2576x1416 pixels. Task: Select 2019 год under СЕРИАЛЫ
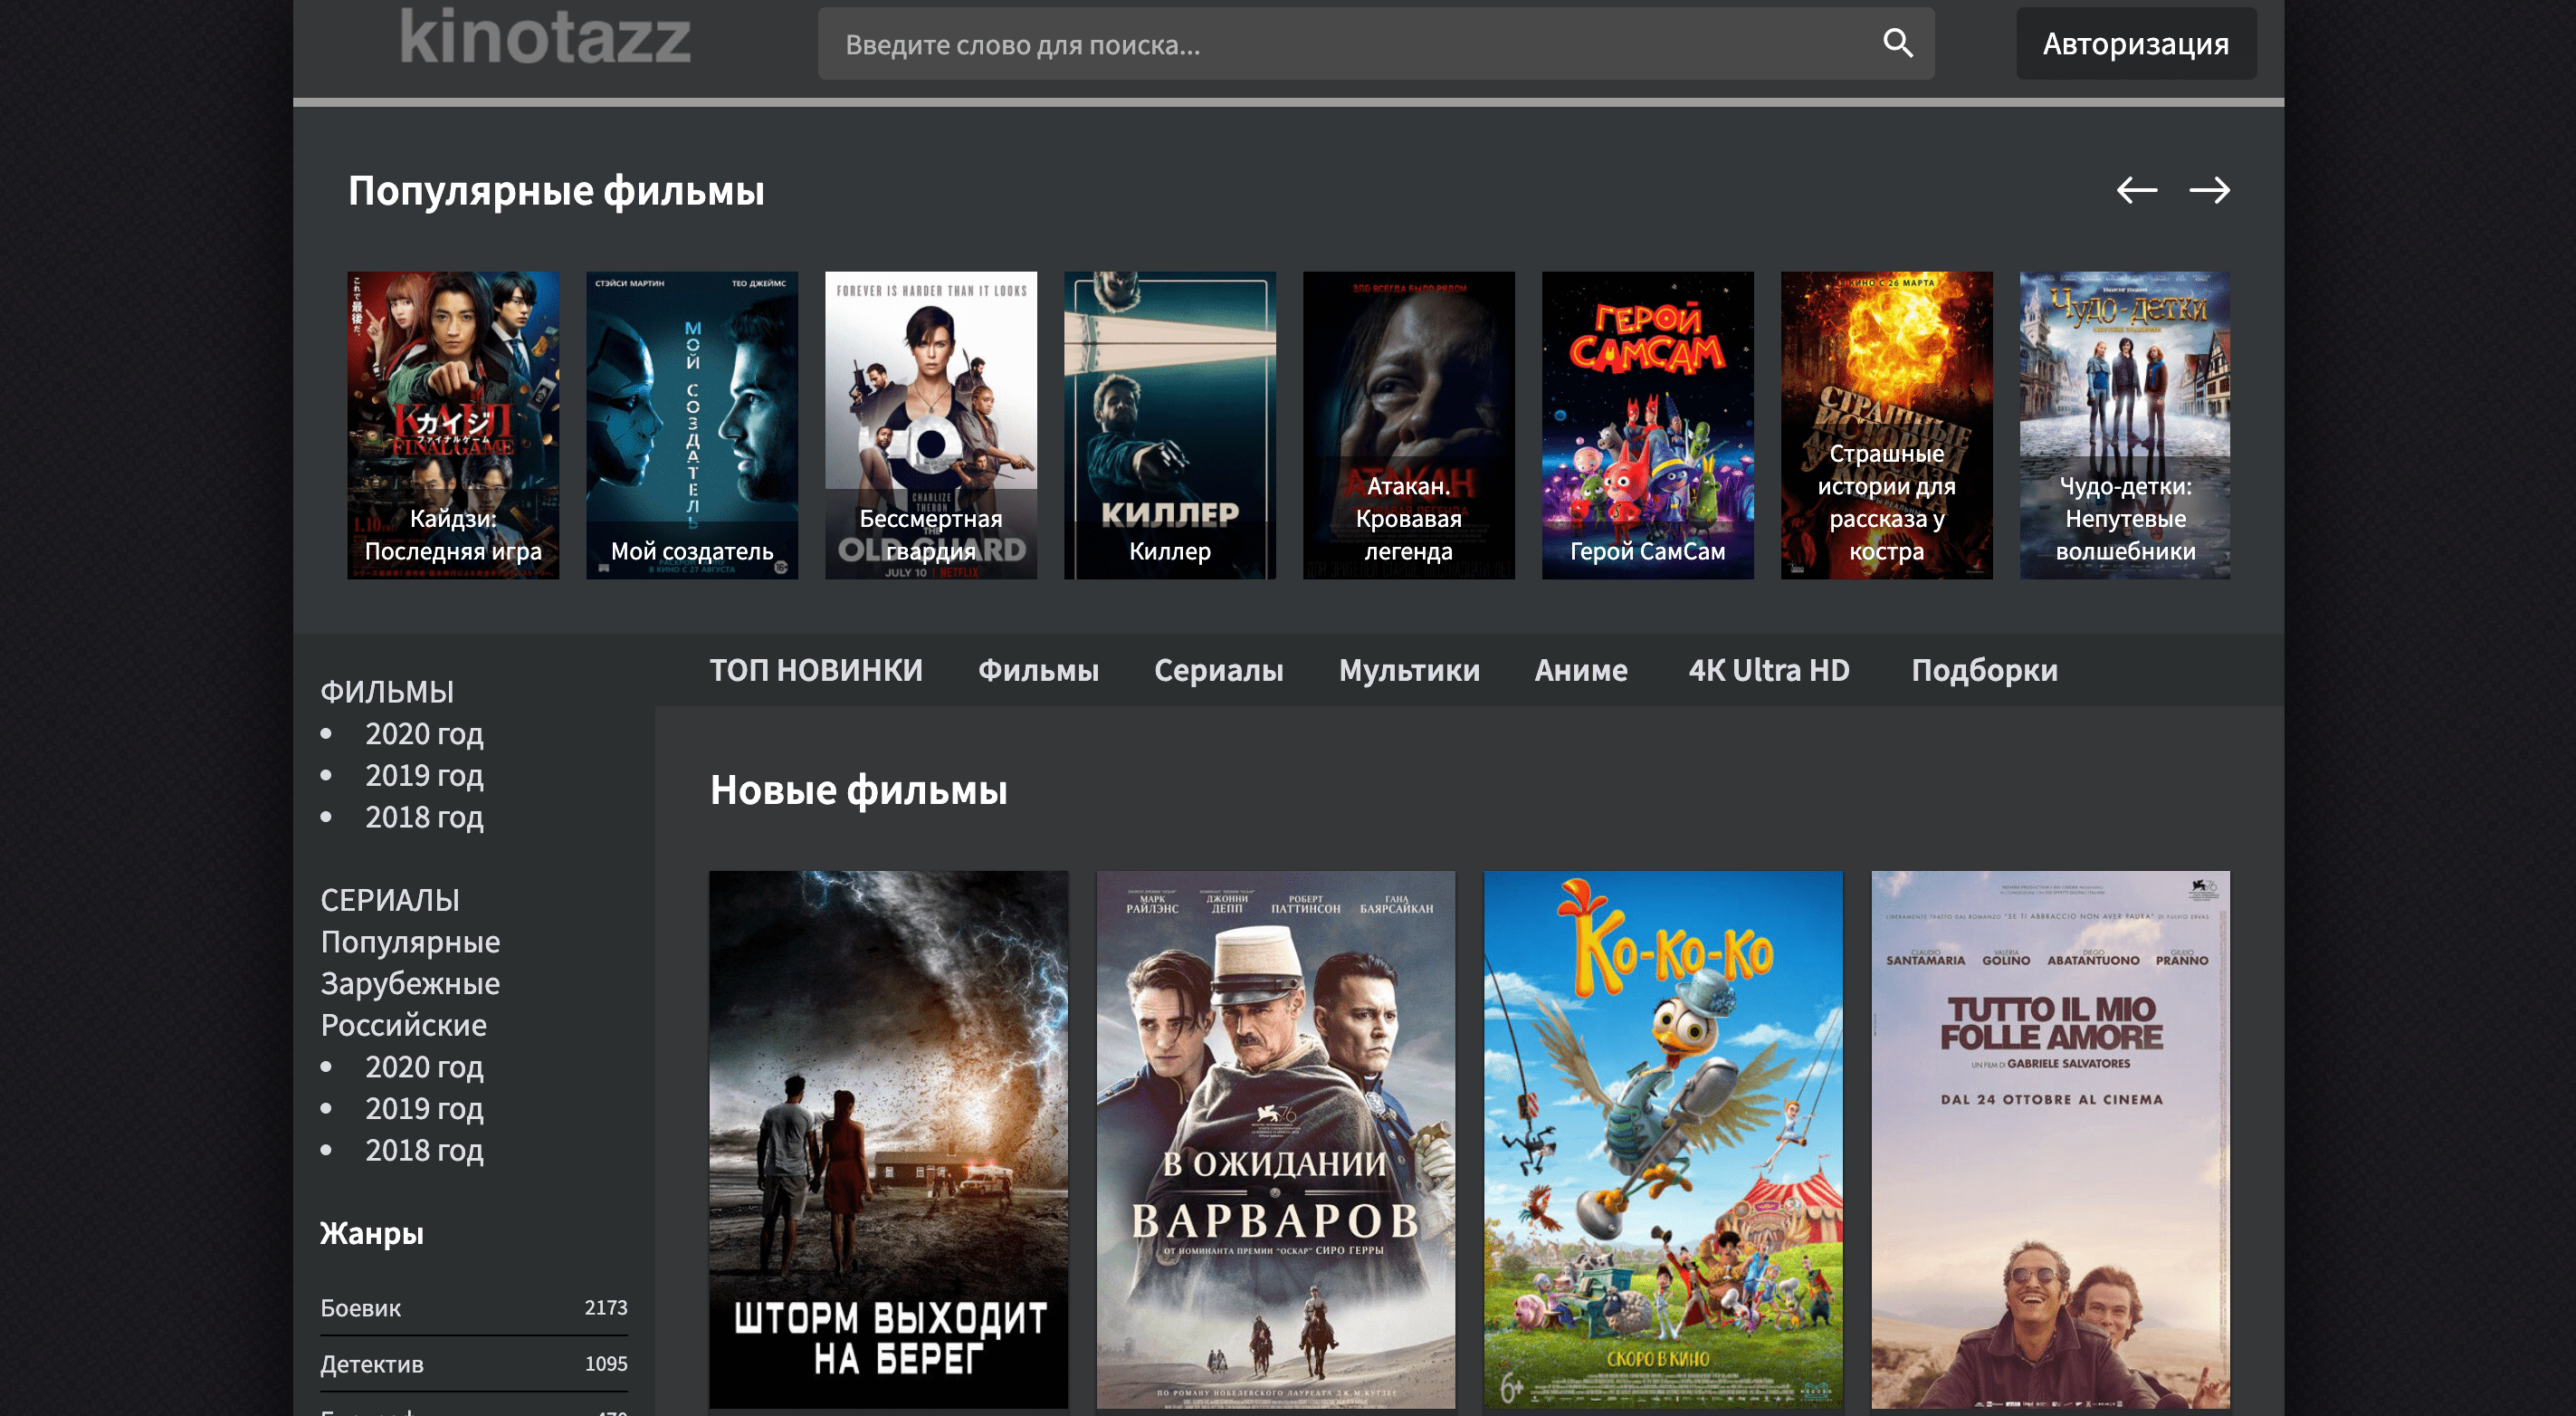click(424, 1108)
